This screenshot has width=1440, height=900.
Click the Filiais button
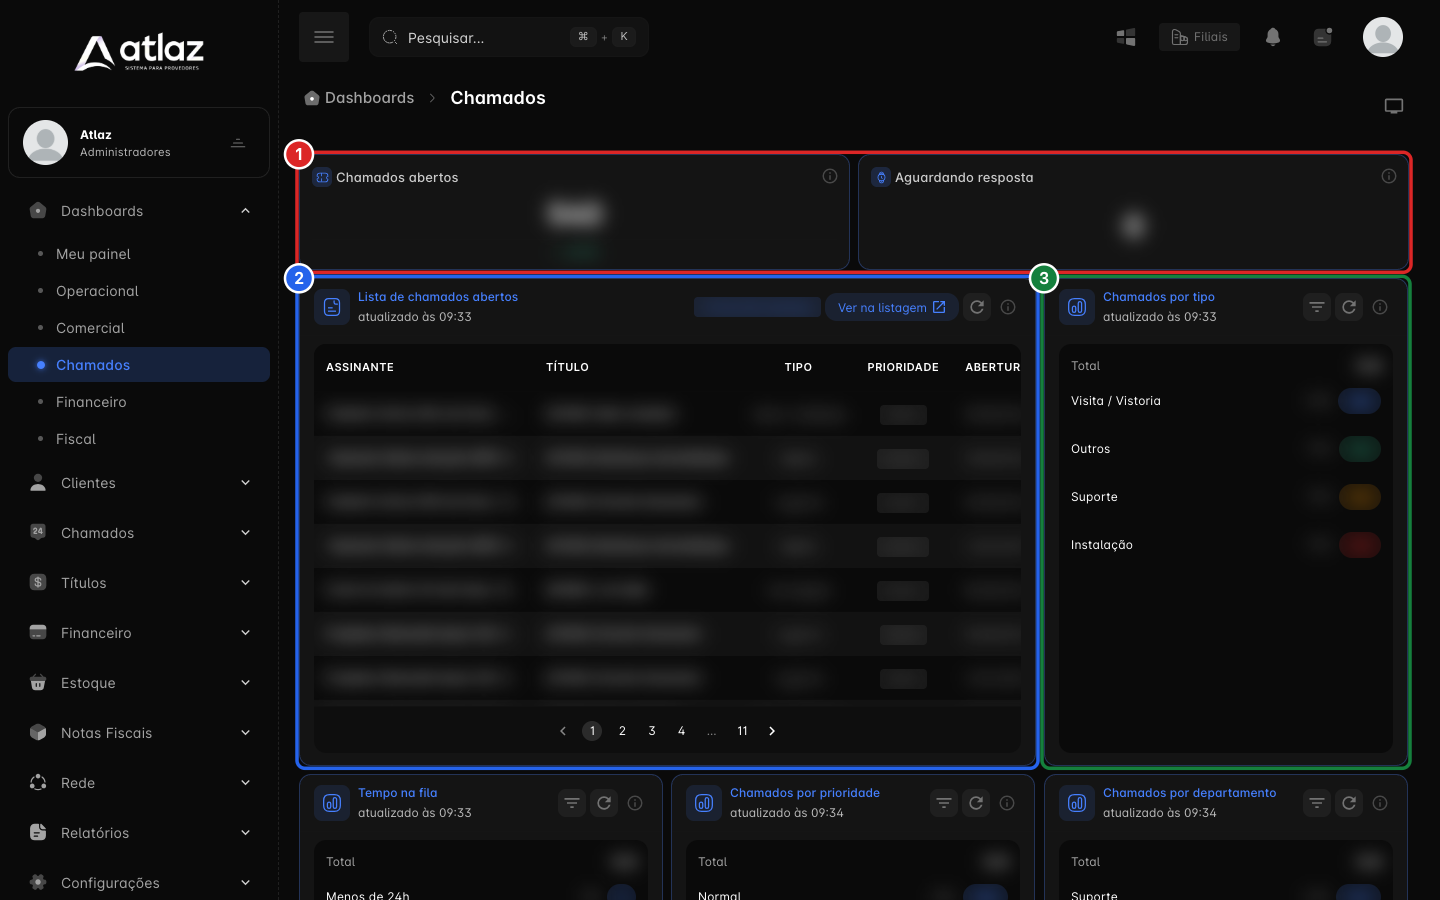click(1199, 37)
